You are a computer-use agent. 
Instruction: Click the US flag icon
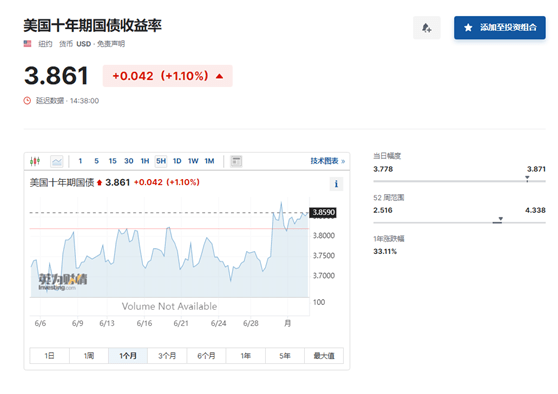pyautogui.click(x=27, y=43)
